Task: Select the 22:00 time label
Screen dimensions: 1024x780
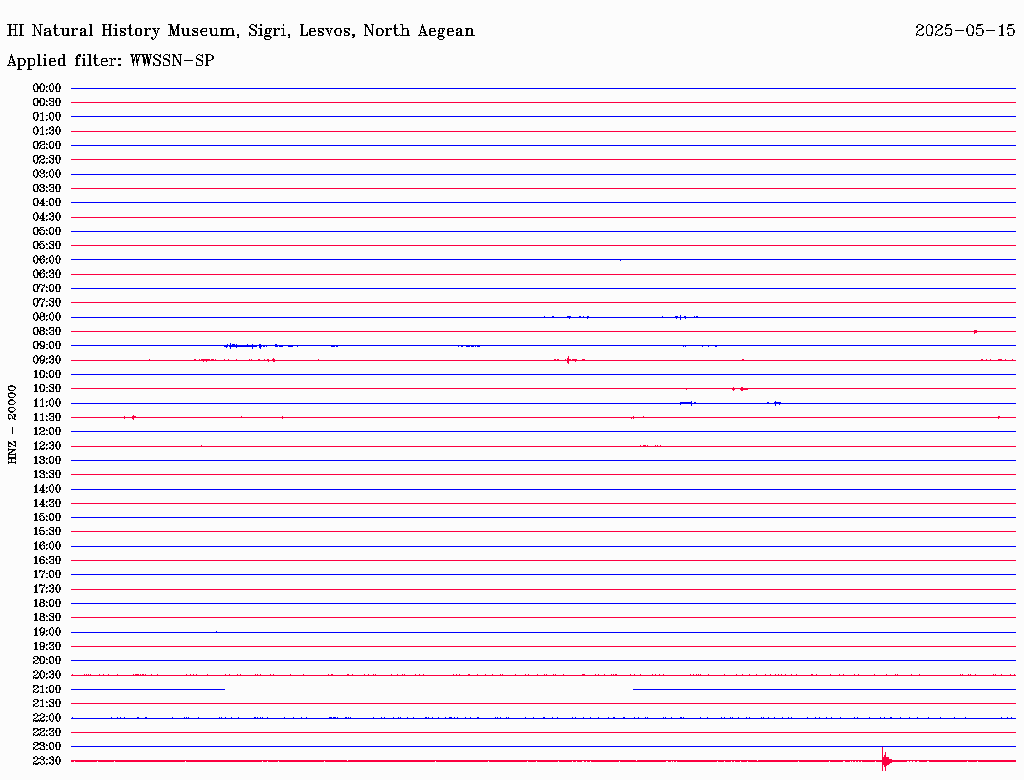Action: click(46, 718)
